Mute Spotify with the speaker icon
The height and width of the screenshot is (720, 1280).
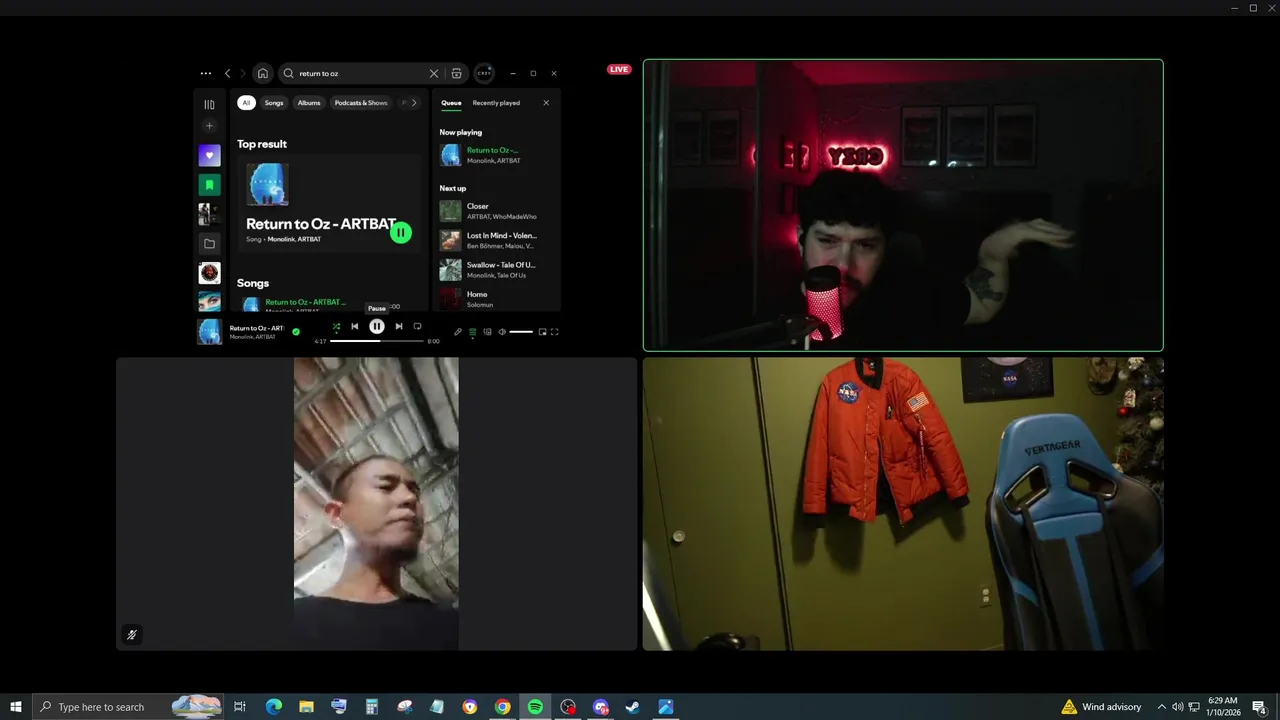point(502,332)
